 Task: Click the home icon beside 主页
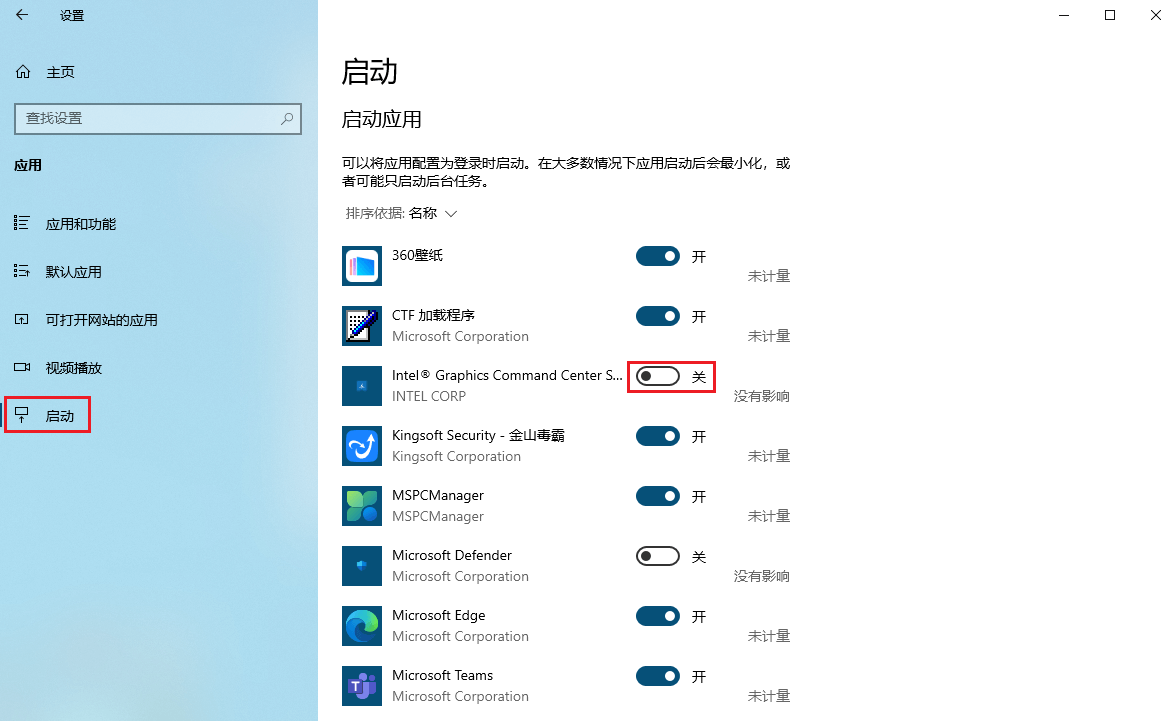(22, 71)
